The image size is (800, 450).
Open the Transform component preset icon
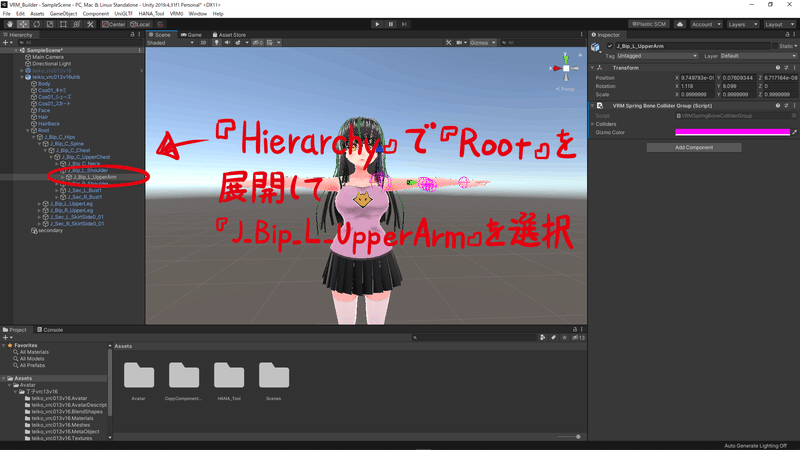click(786, 68)
